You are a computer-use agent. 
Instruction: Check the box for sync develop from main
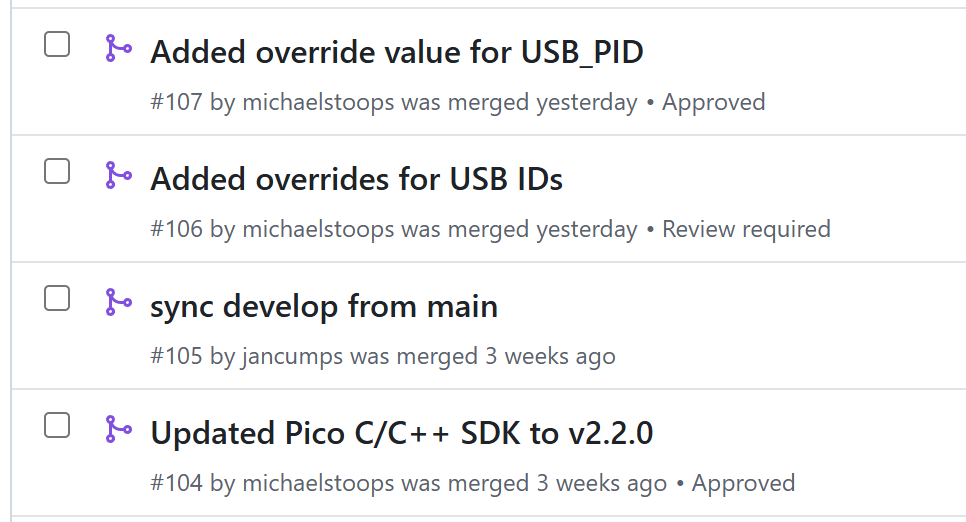(57, 298)
